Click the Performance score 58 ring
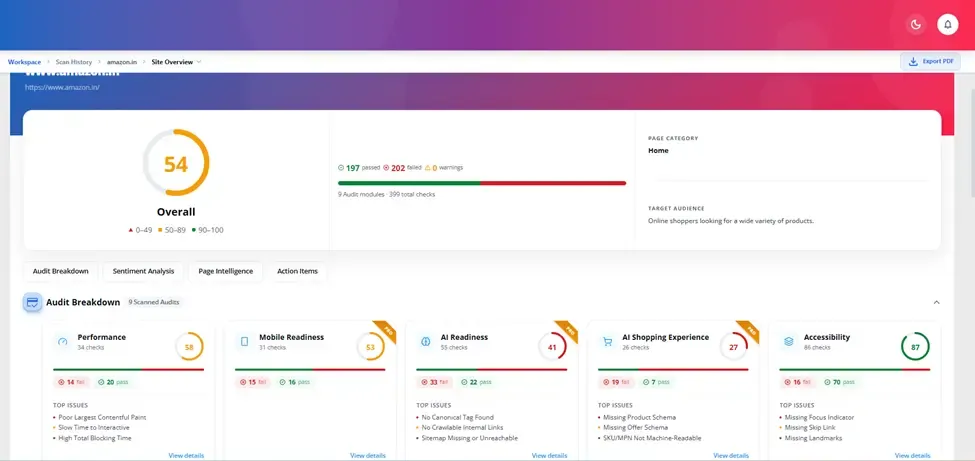Image resolution: width=975 pixels, height=461 pixels. (189, 347)
